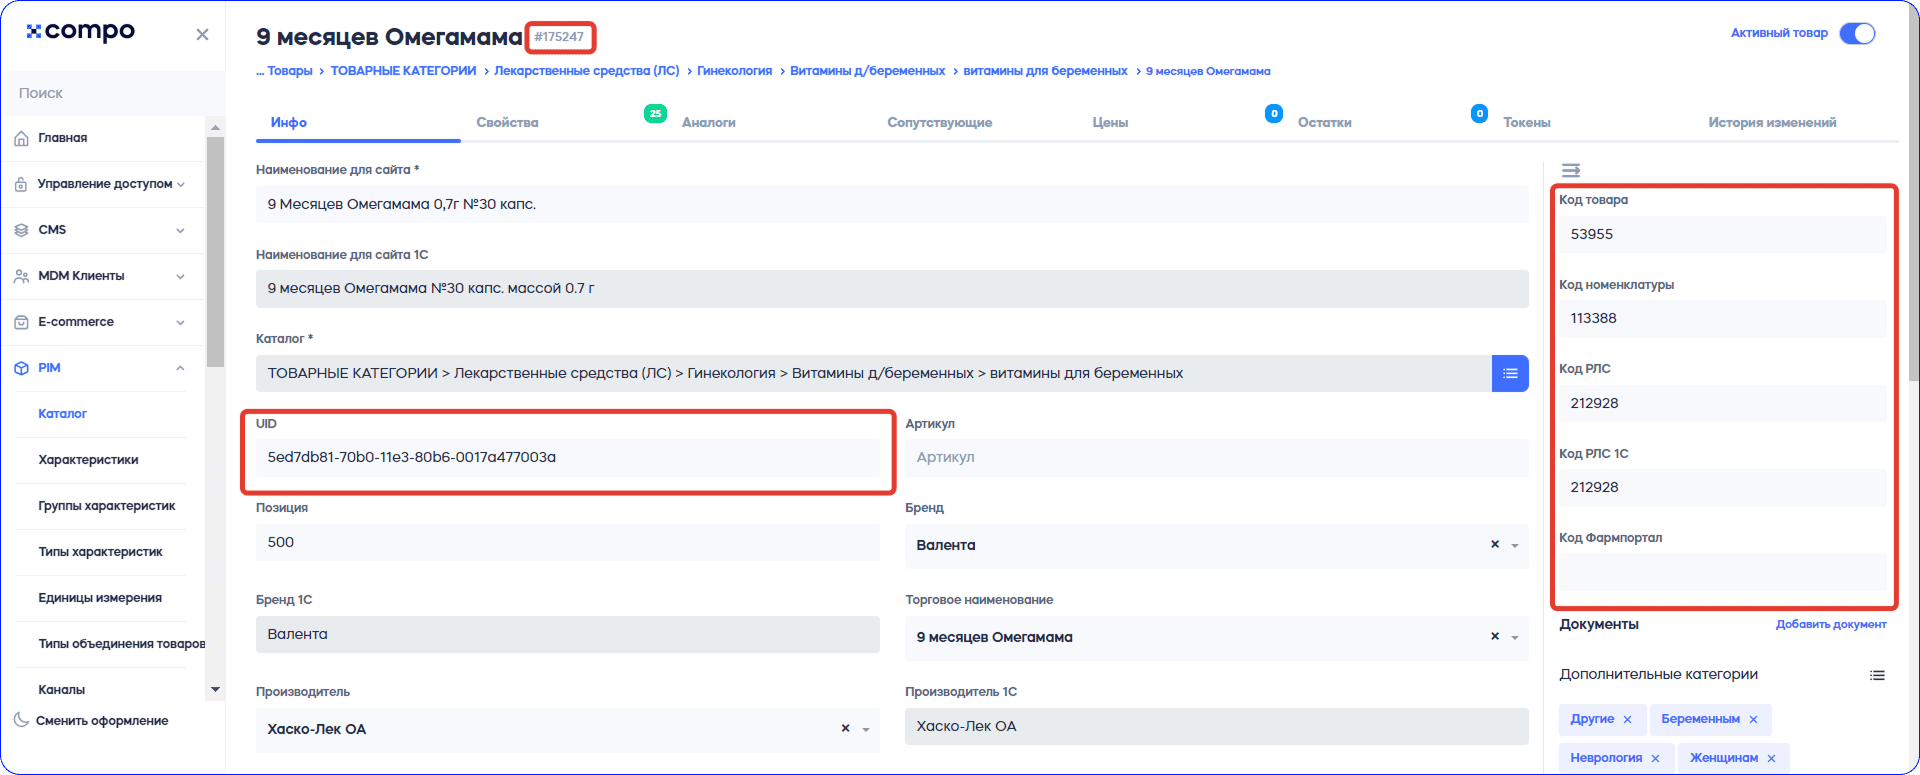Switch to the Инфо tab
Viewport: 1920px width, 775px height.
click(288, 122)
